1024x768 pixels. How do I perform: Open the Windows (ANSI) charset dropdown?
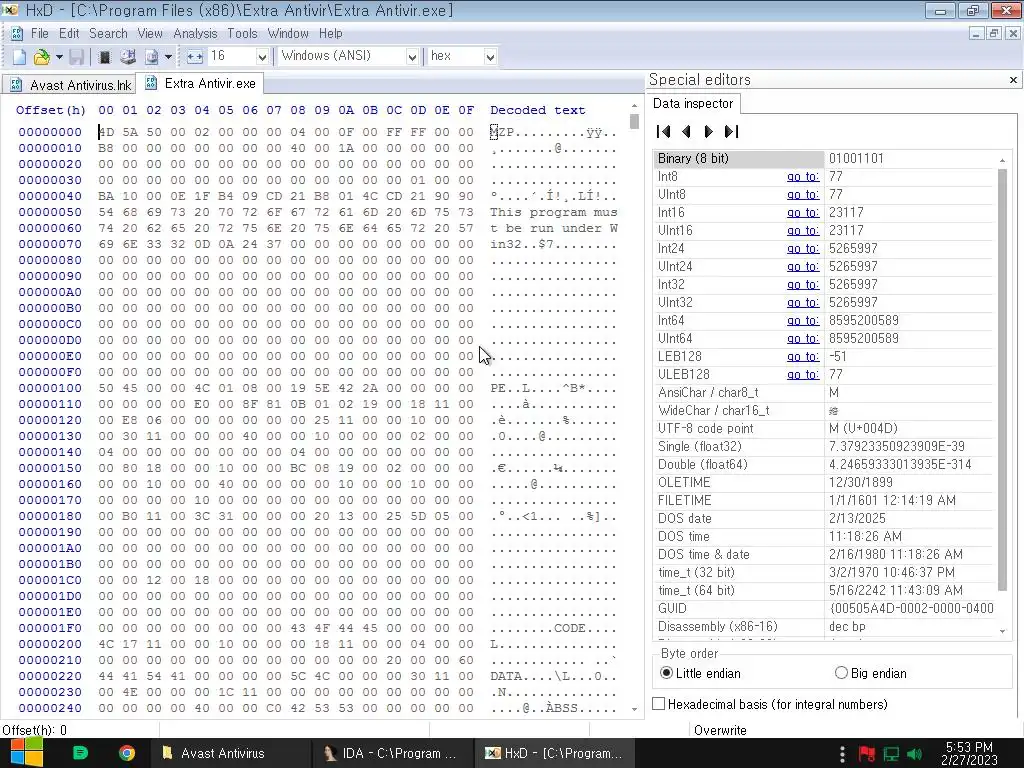412,57
